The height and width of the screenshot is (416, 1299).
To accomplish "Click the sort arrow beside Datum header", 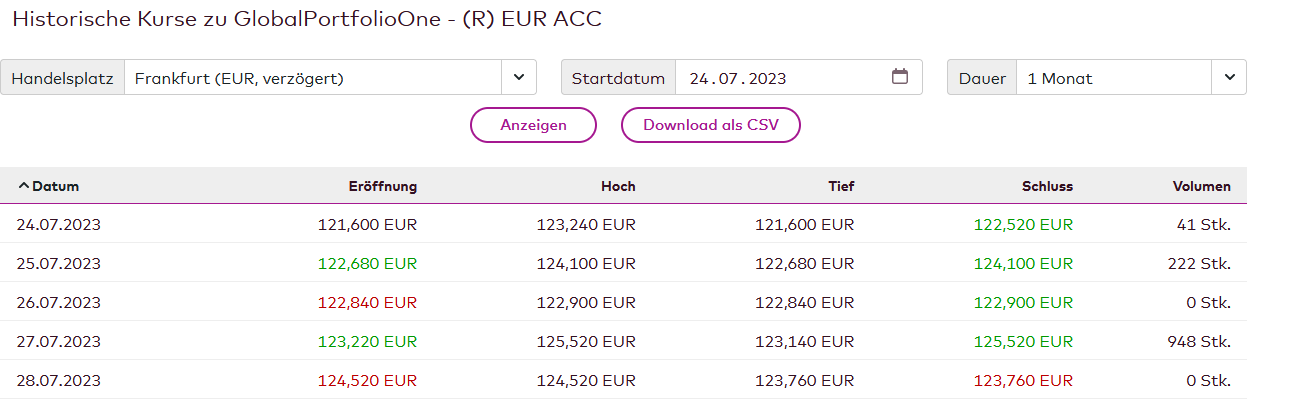I will click(24, 186).
